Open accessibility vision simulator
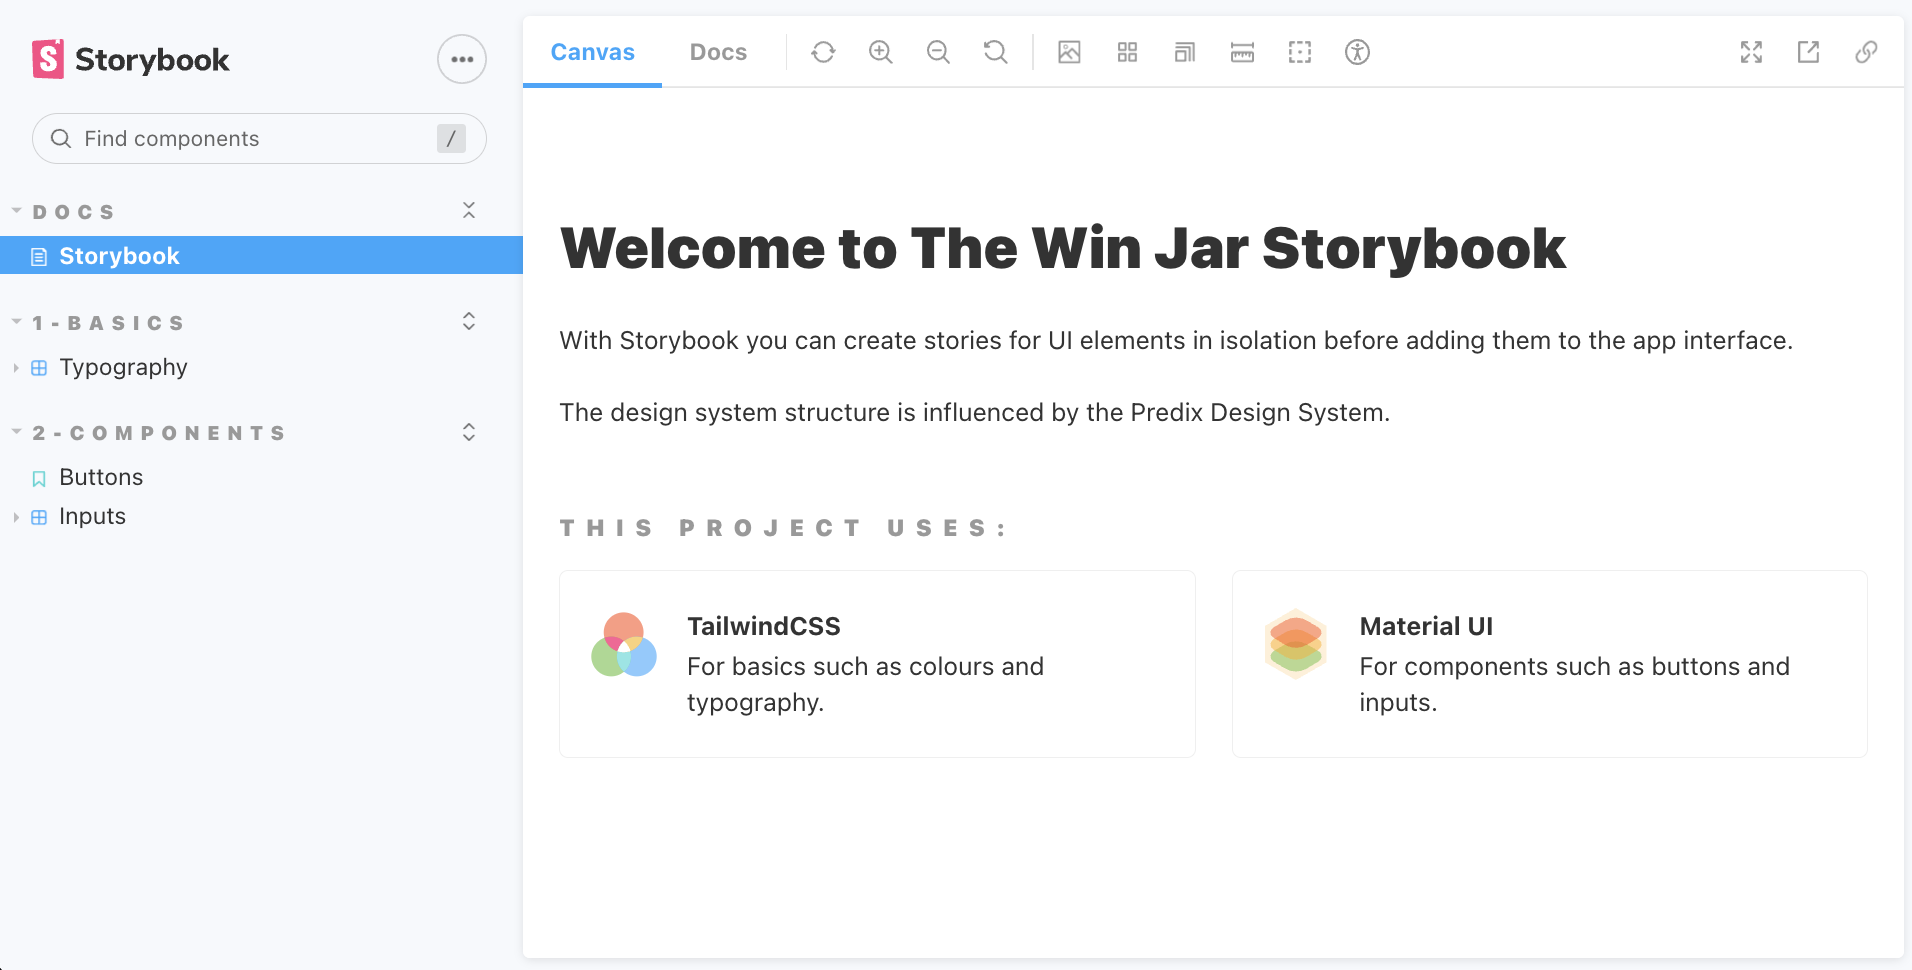This screenshot has height=970, width=1912. pos(1357,52)
